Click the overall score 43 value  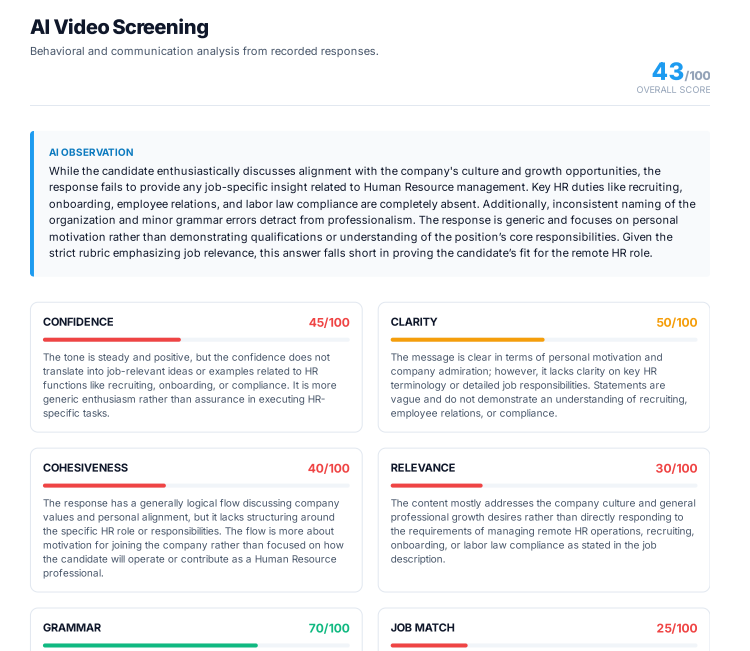point(668,72)
